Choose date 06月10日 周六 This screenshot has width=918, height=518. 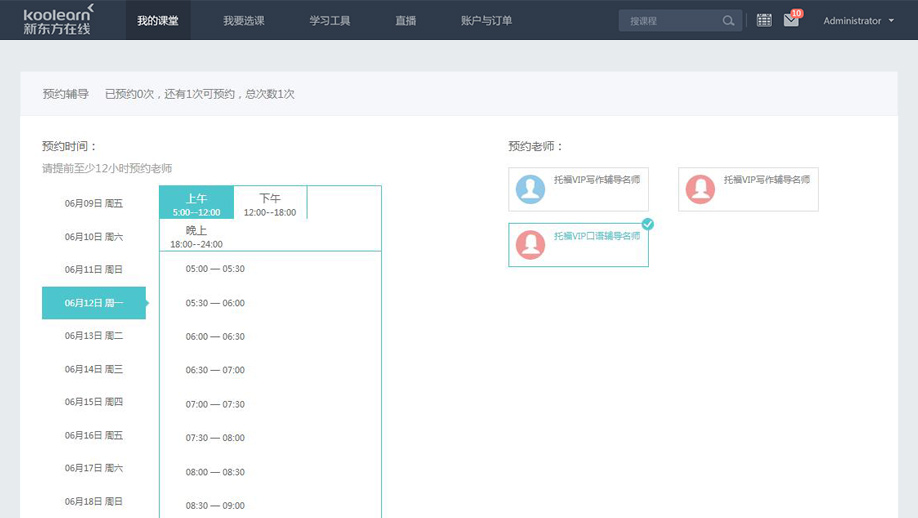(94, 237)
